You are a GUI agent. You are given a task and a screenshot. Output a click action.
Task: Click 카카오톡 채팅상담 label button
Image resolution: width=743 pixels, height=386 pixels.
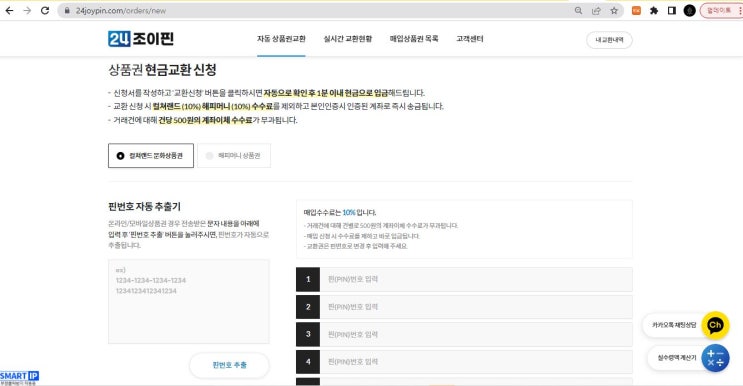tap(674, 325)
